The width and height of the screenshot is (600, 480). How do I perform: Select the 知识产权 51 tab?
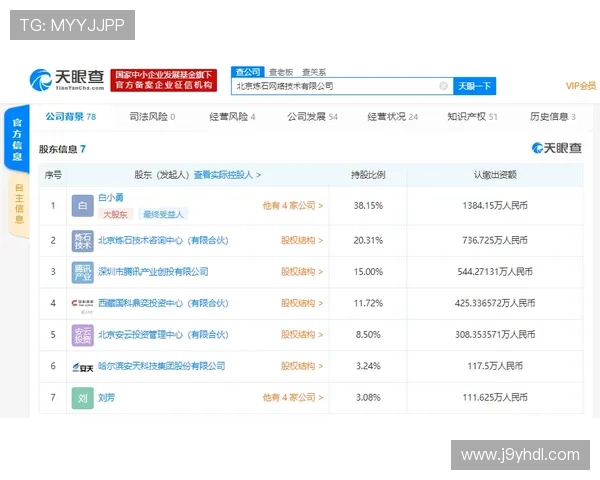click(473, 116)
